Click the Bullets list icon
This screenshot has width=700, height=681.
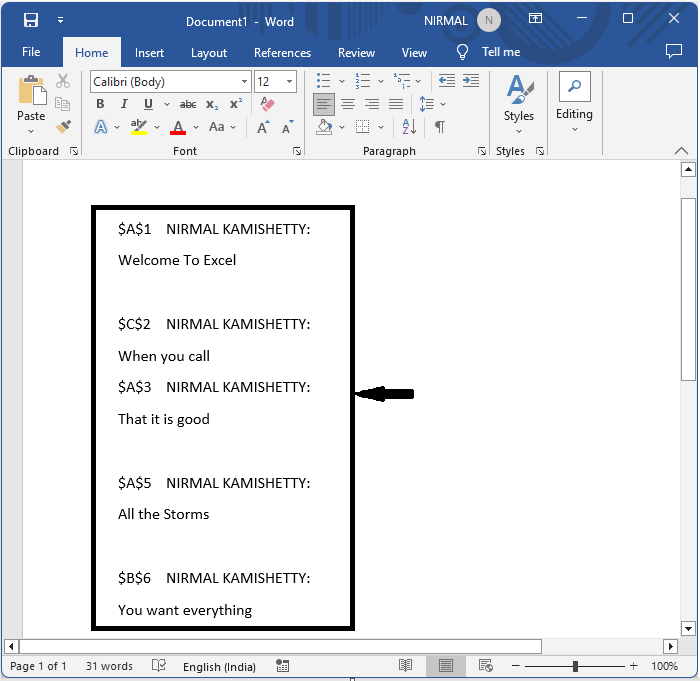click(324, 81)
